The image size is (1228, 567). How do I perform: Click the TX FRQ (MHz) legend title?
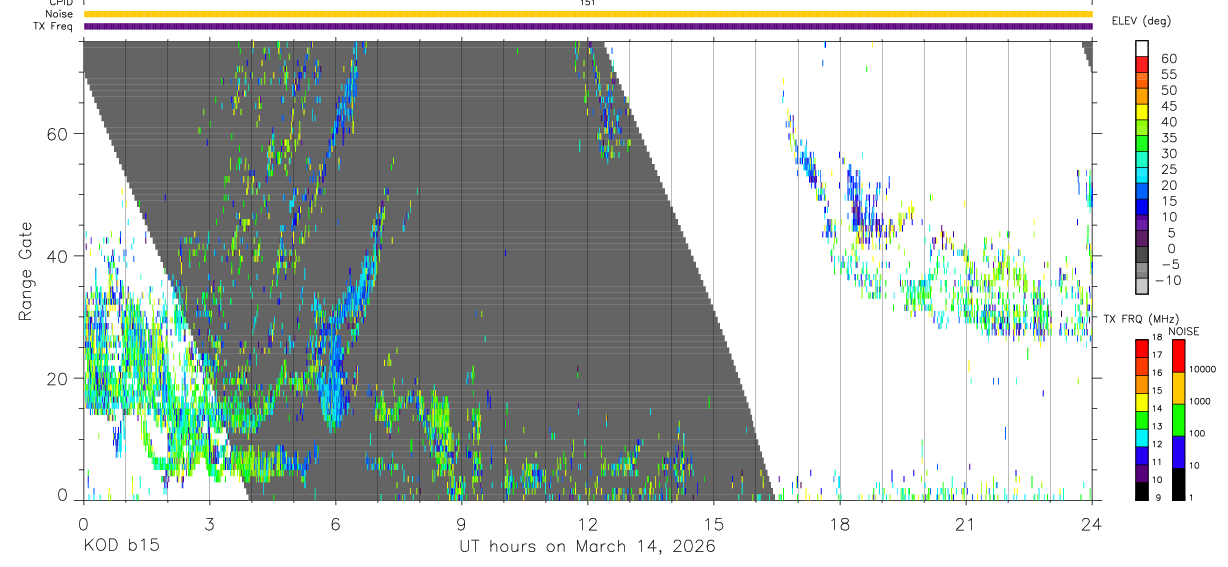1142,319
